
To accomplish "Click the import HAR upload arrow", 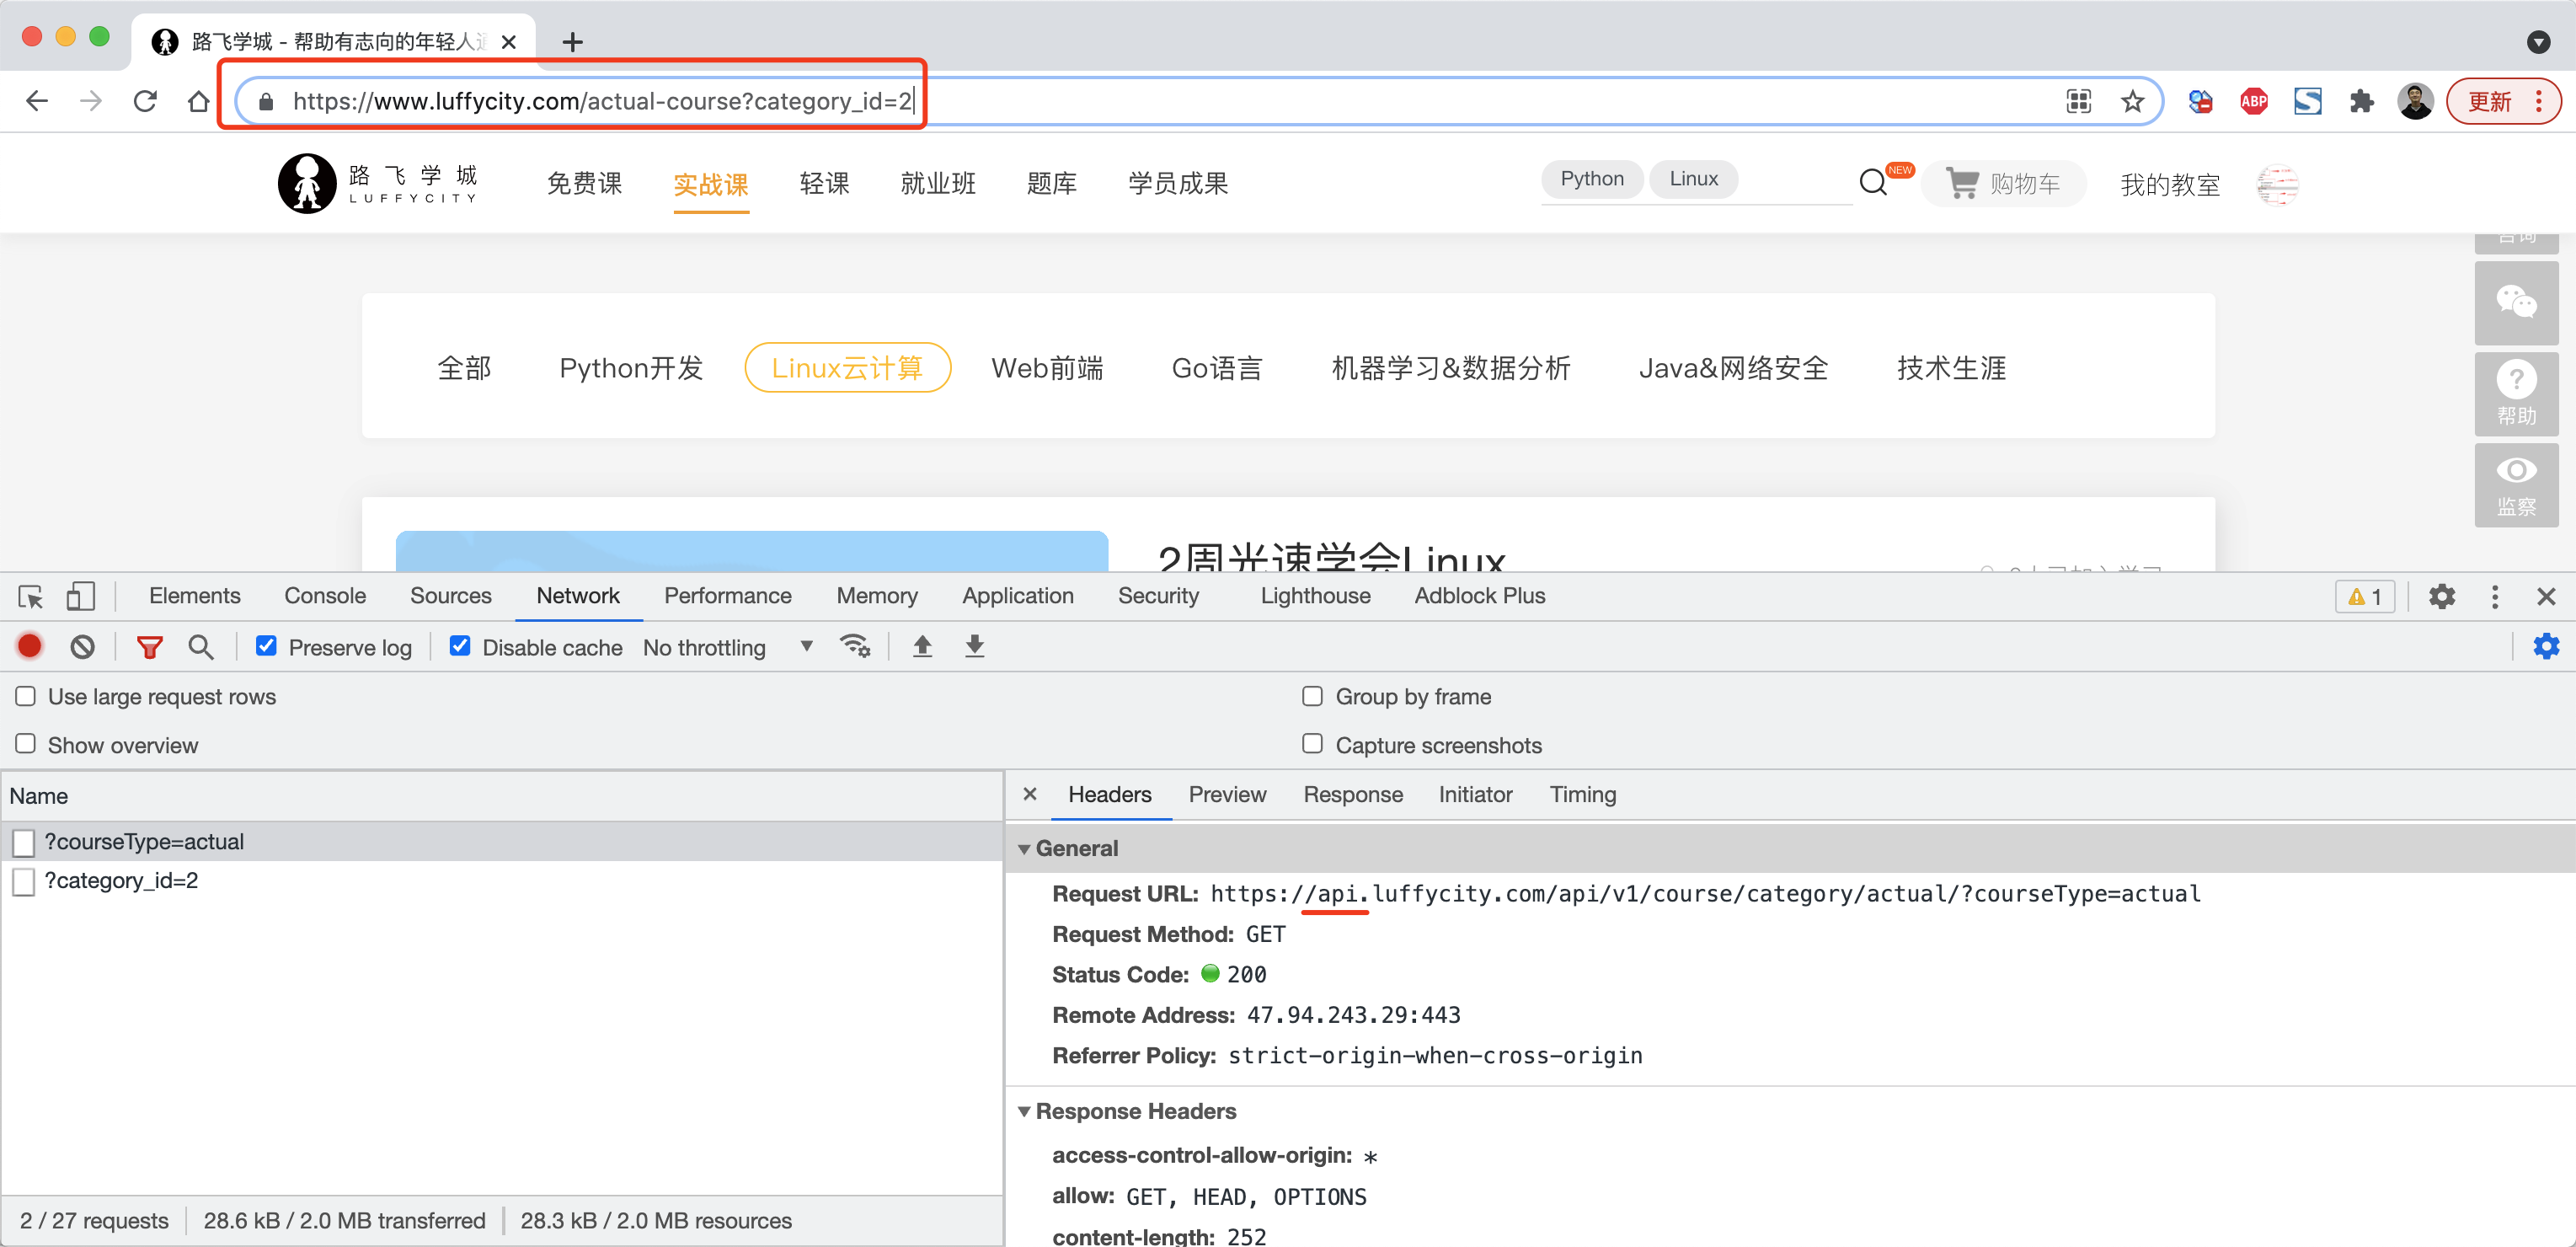I will tap(922, 647).
